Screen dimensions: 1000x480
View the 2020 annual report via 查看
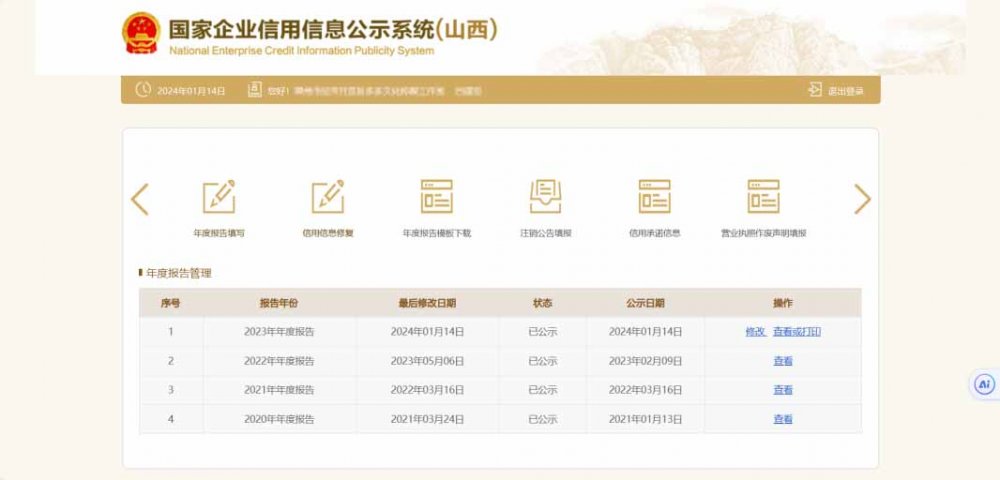tap(782, 419)
